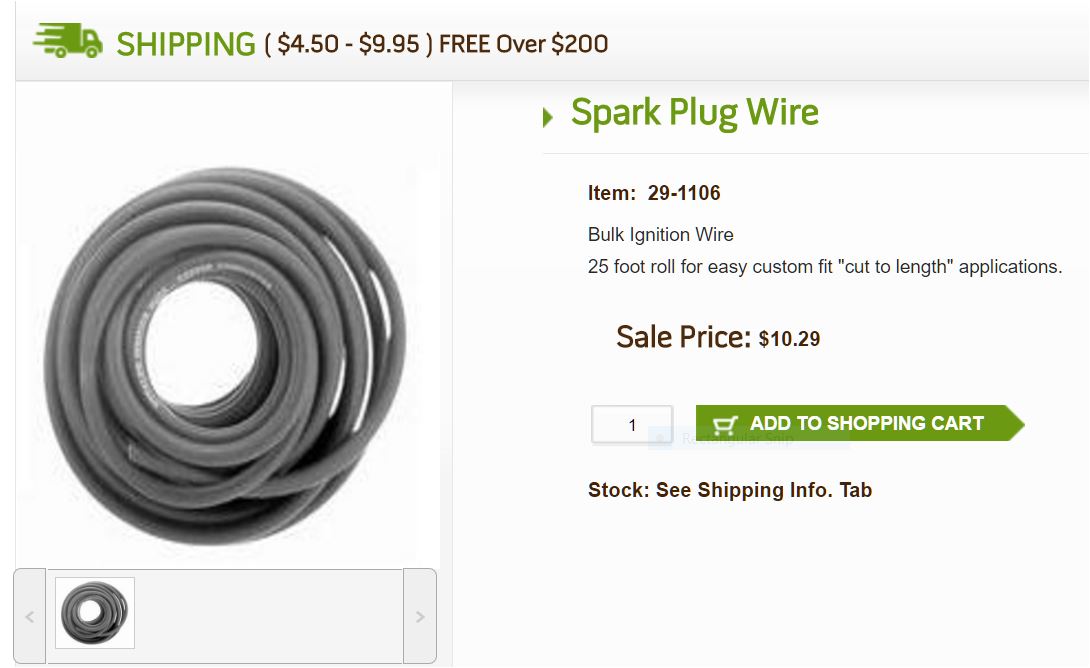The height and width of the screenshot is (668, 1090).
Task: Click the faint Rectangular Snip overlay label
Action: [x=737, y=439]
